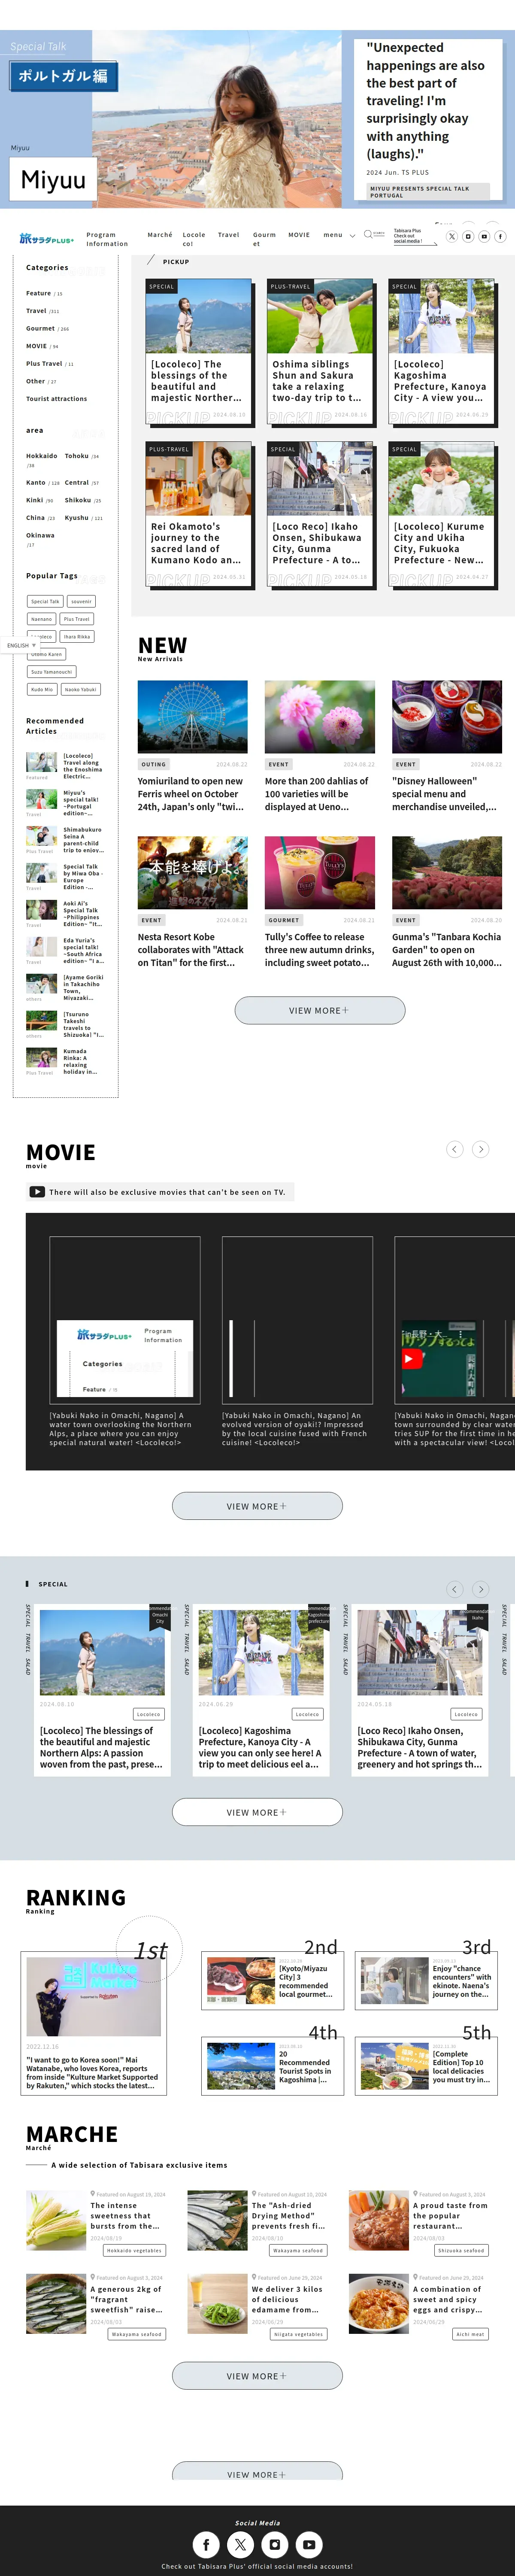Click the Locoleco tag on Kagoshima special card

click(x=307, y=1713)
